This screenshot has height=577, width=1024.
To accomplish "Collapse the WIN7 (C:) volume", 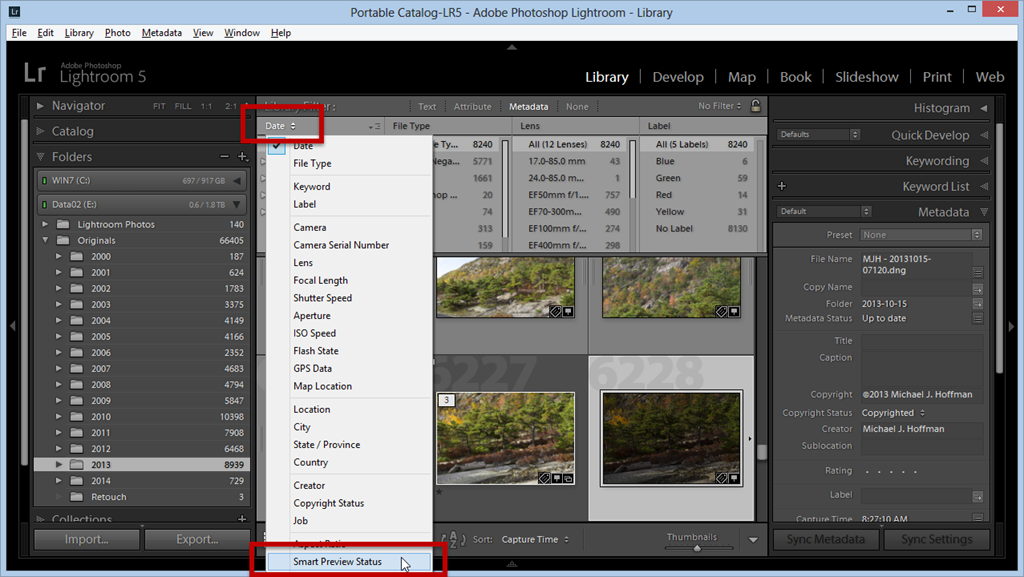I will 236,181.
